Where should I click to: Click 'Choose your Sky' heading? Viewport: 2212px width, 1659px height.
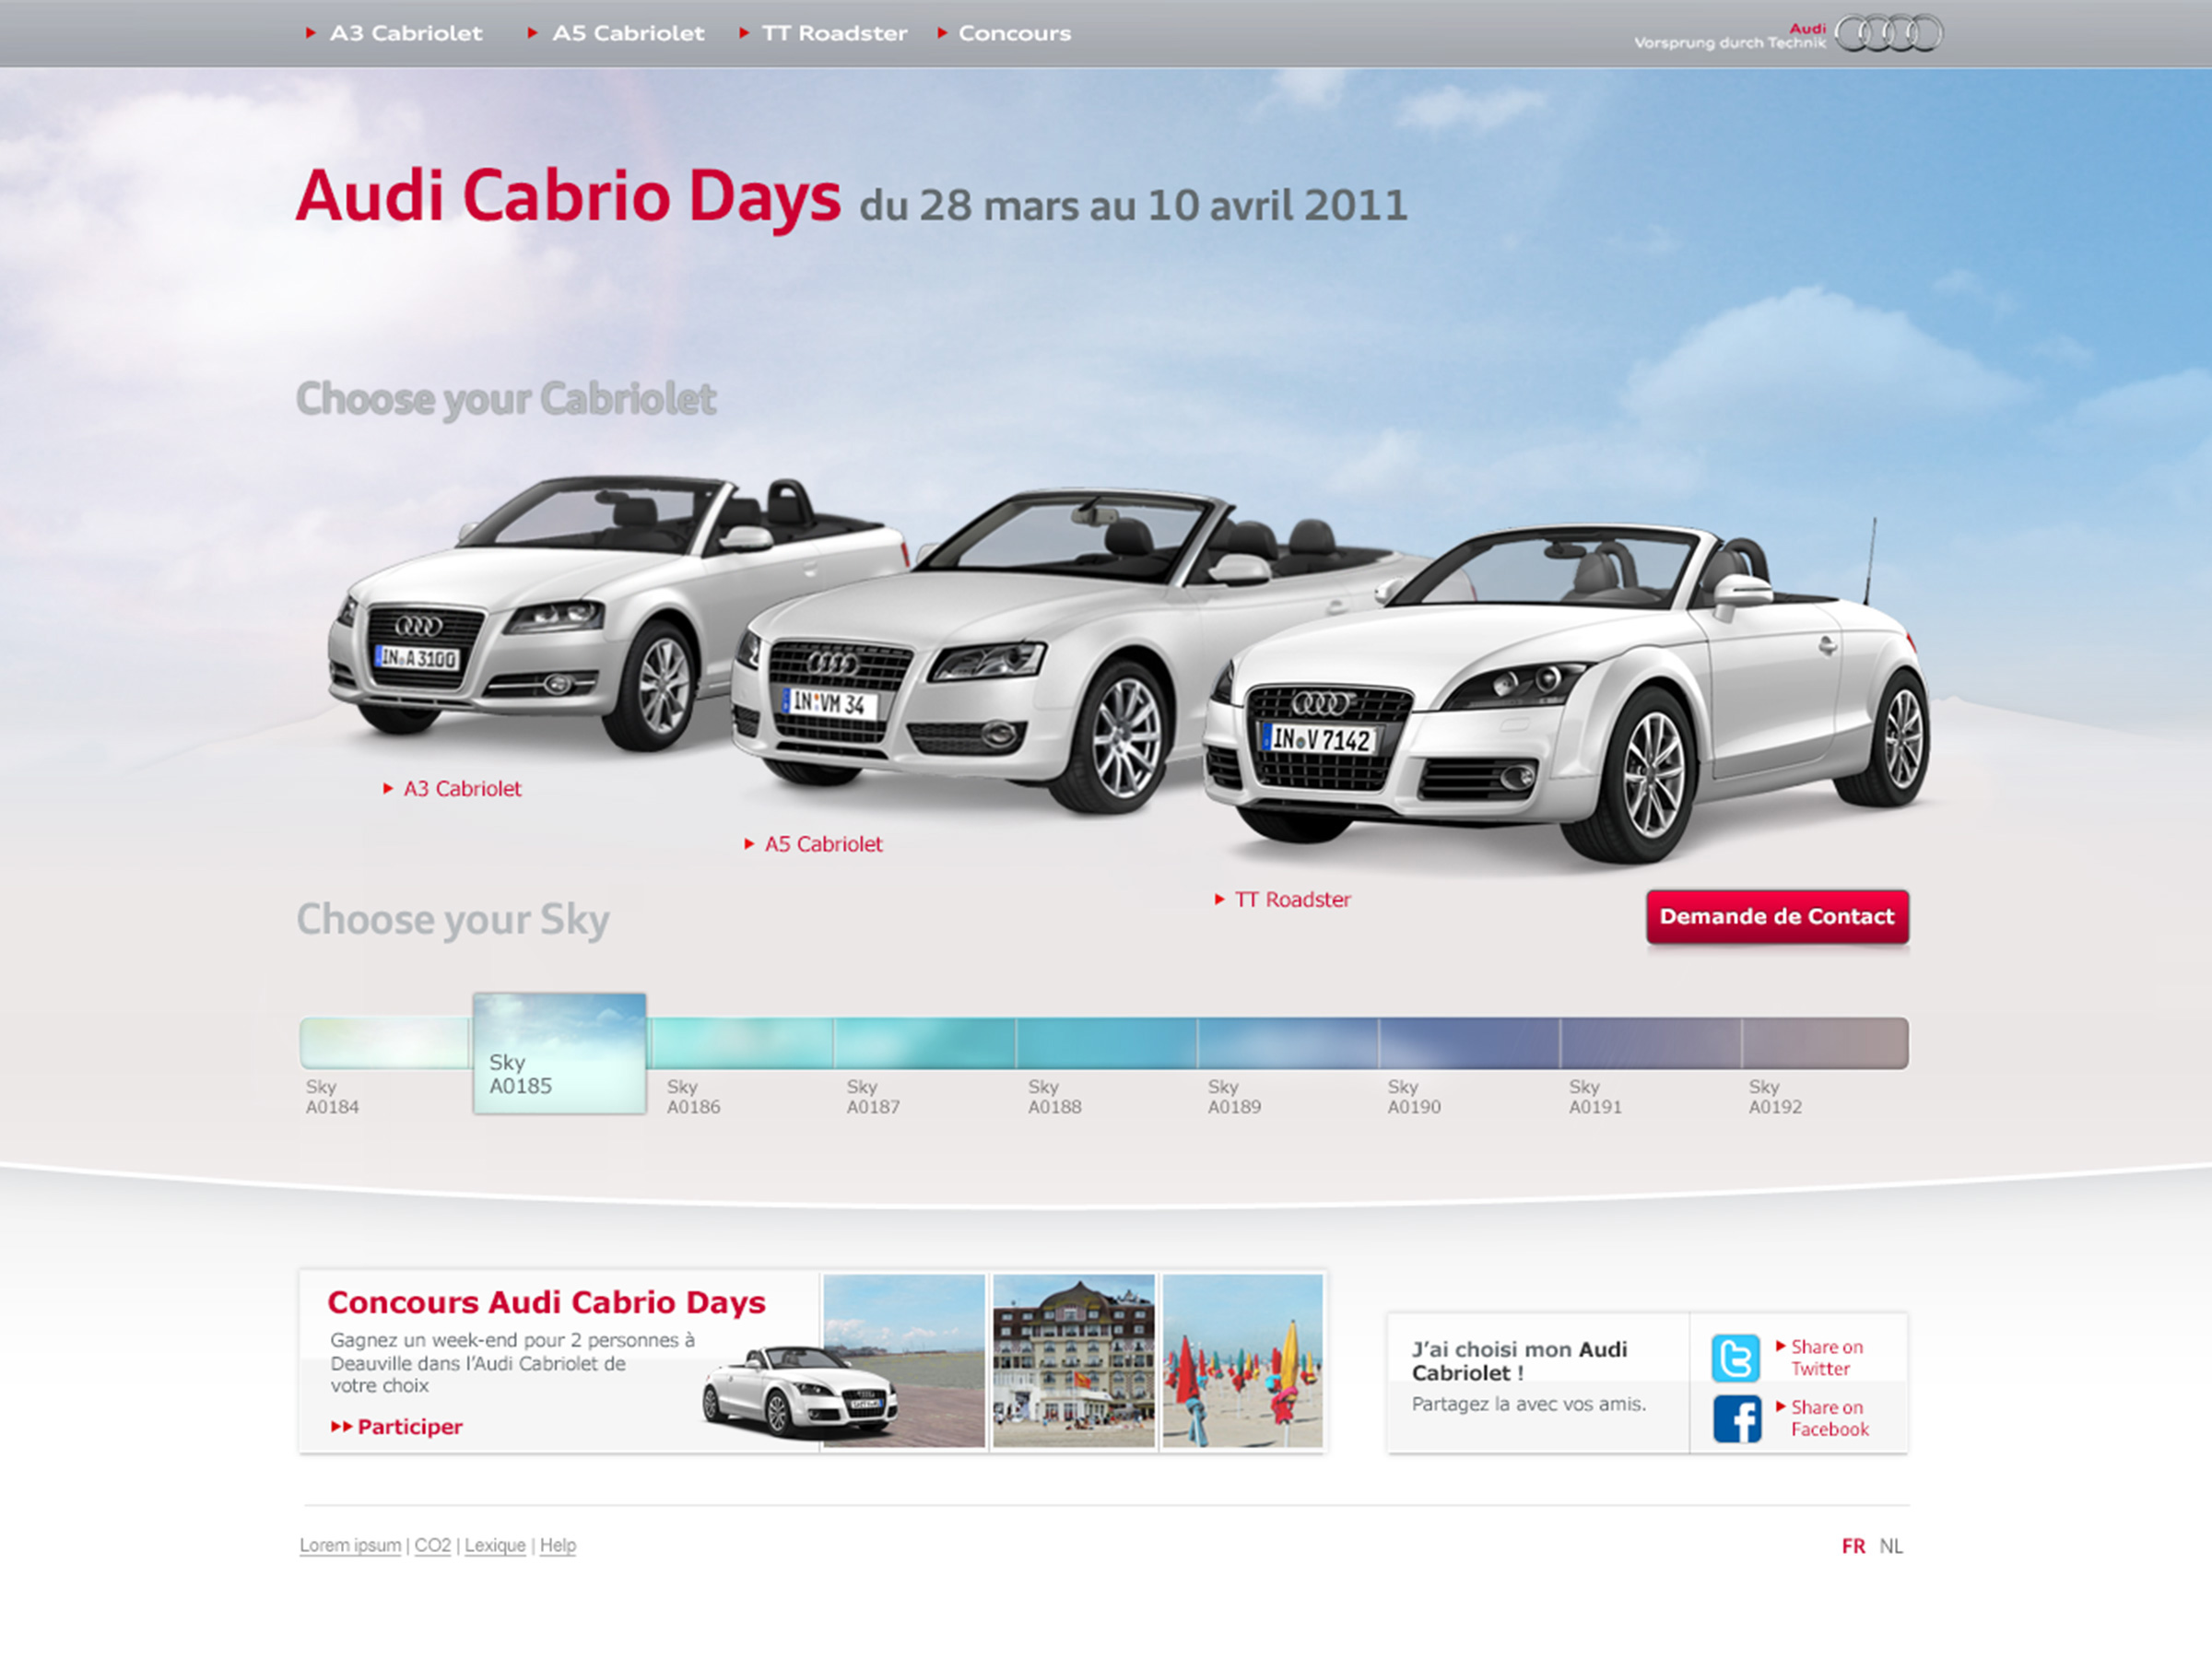click(x=453, y=920)
